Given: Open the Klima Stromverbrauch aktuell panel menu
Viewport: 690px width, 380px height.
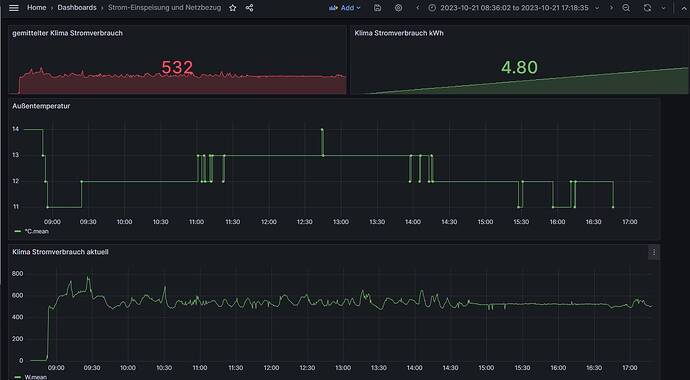Looking at the screenshot, I should pyautogui.click(x=653, y=252).
